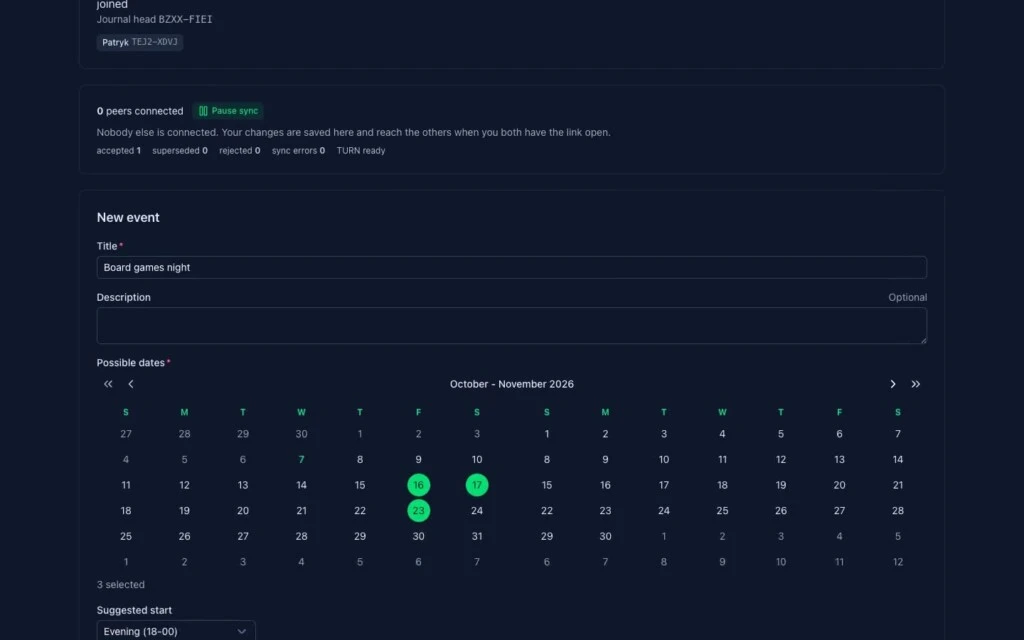Advance to next month with right chevron
1024x640 pixels.
[x=893, y=384]
